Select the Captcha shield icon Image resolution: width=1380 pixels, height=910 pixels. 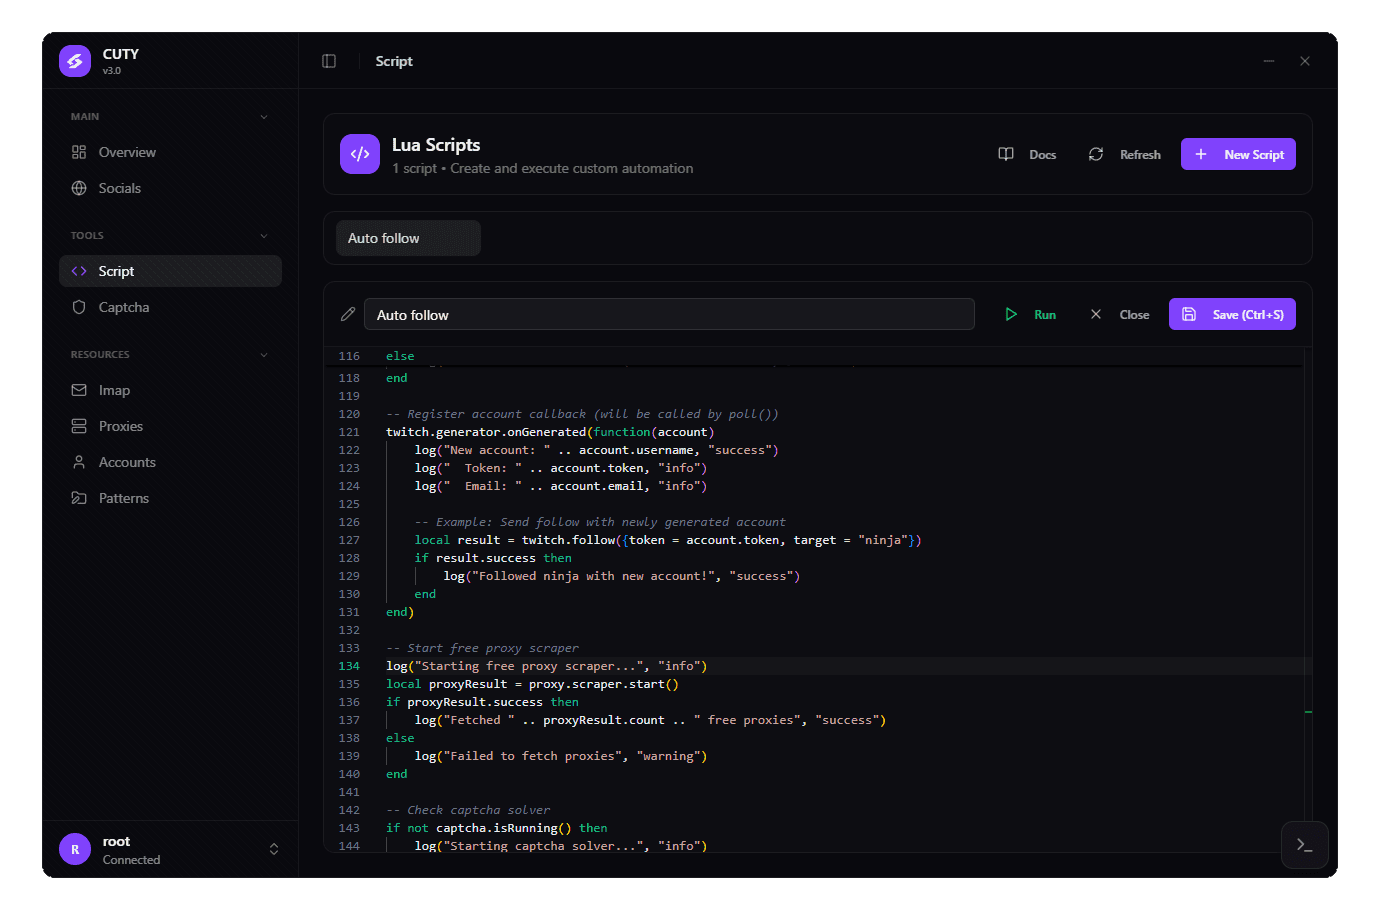click(x=79, y=307)
